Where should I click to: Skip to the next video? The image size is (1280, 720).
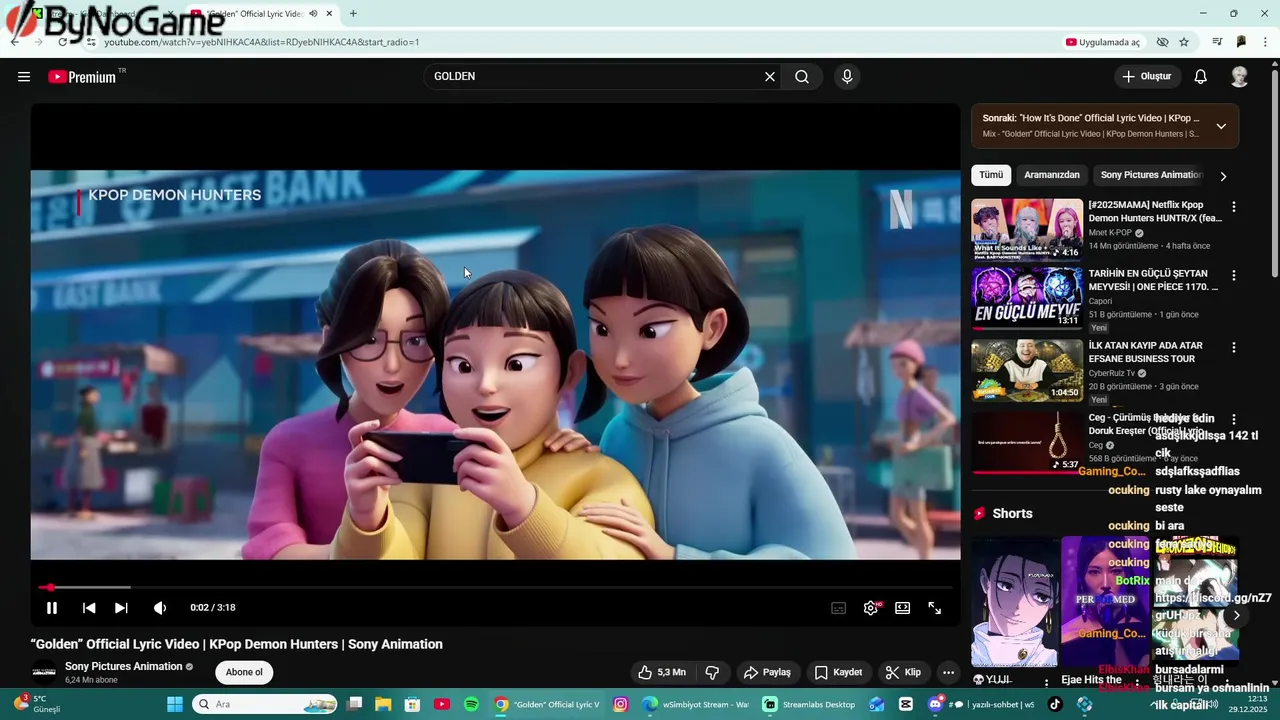(121, 608)
